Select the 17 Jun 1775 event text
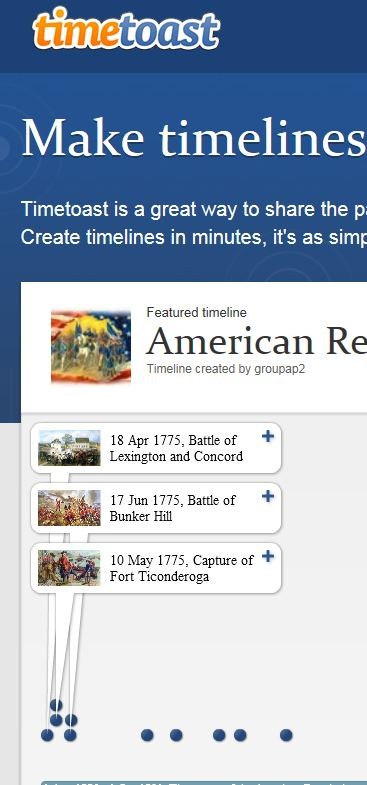Screen dimensions: 367x785 coord(172,508)
